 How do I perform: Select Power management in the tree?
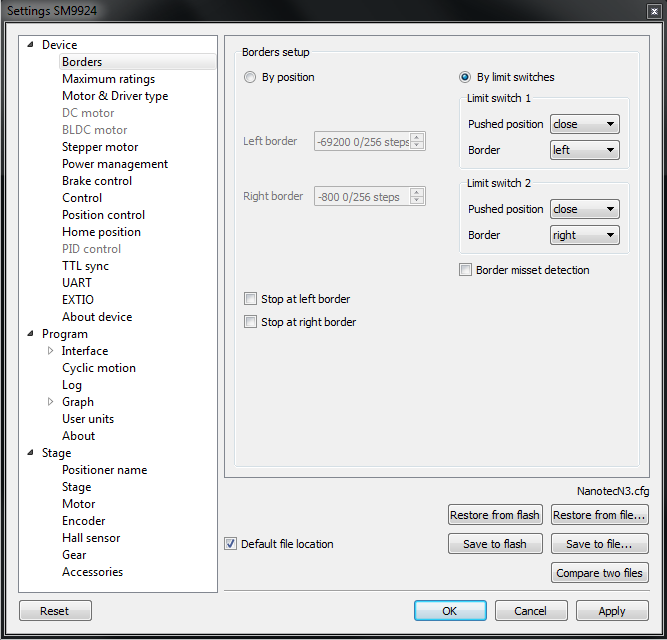pos(114,164)
